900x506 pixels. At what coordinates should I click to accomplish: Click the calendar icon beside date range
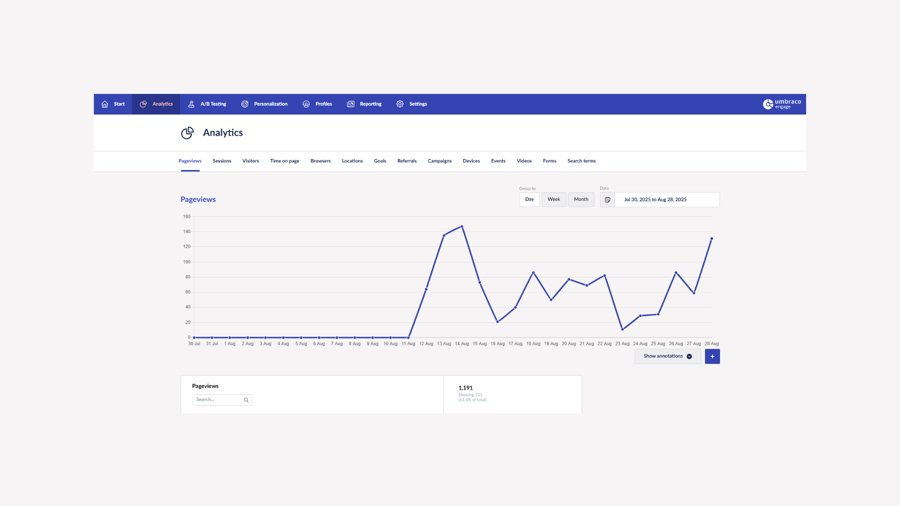[607, 200]
